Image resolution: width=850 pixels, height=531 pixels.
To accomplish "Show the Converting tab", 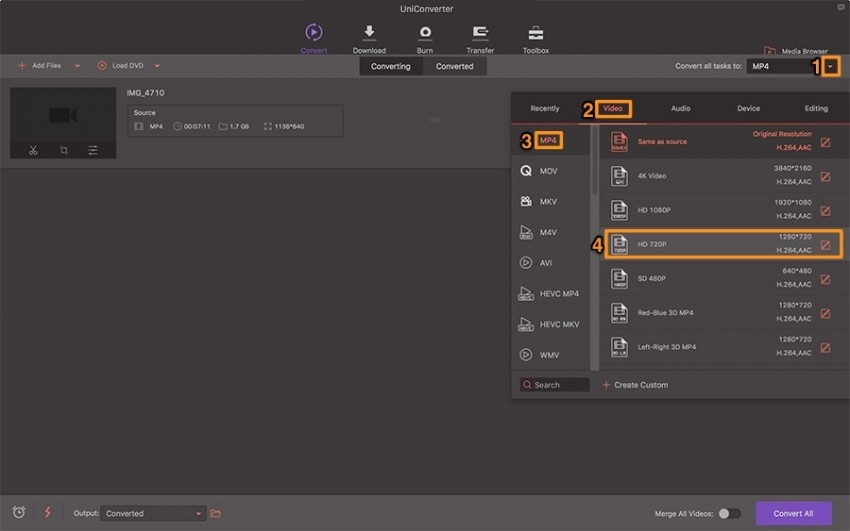I will [391, 66].
